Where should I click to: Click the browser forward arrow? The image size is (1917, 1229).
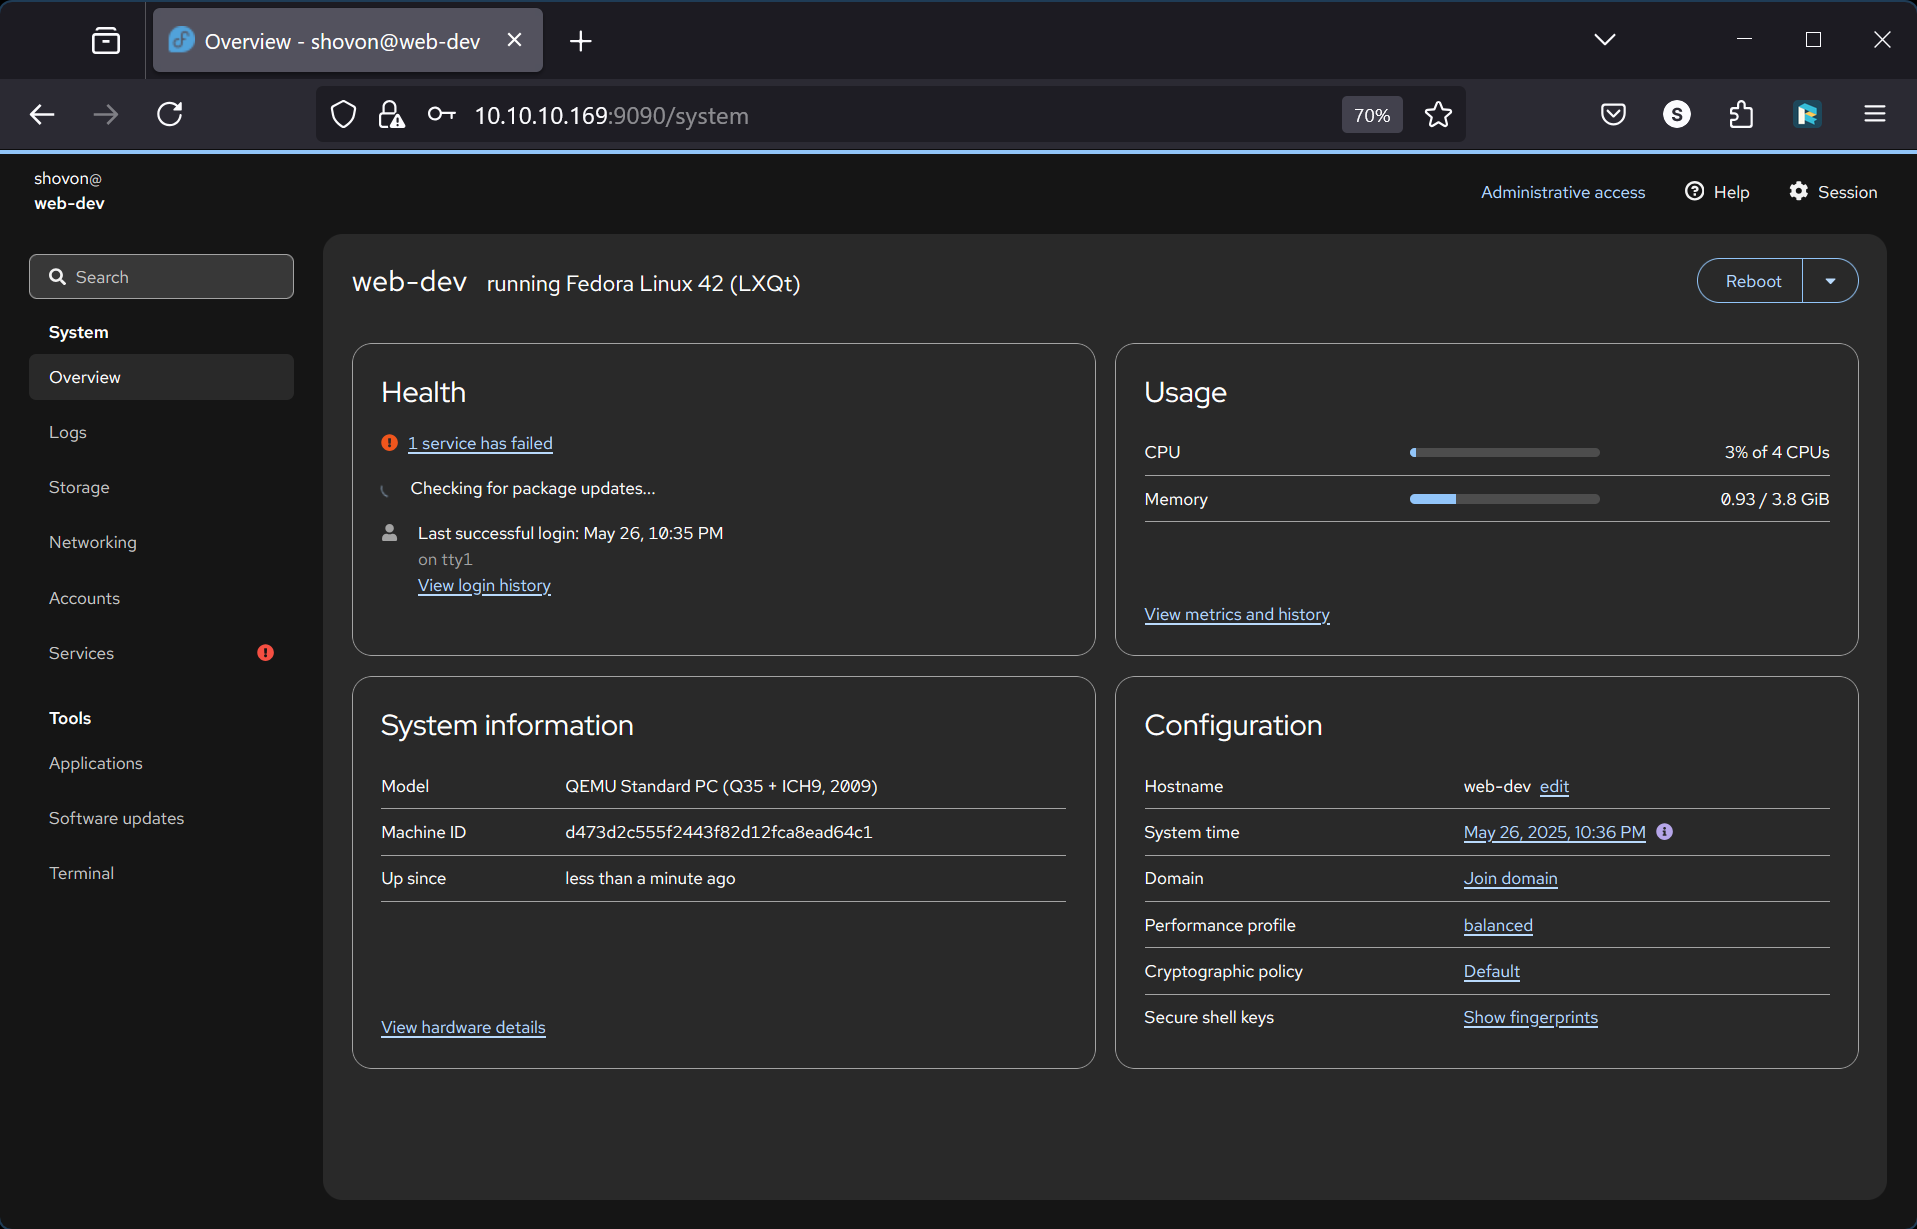tap(105, 115)
